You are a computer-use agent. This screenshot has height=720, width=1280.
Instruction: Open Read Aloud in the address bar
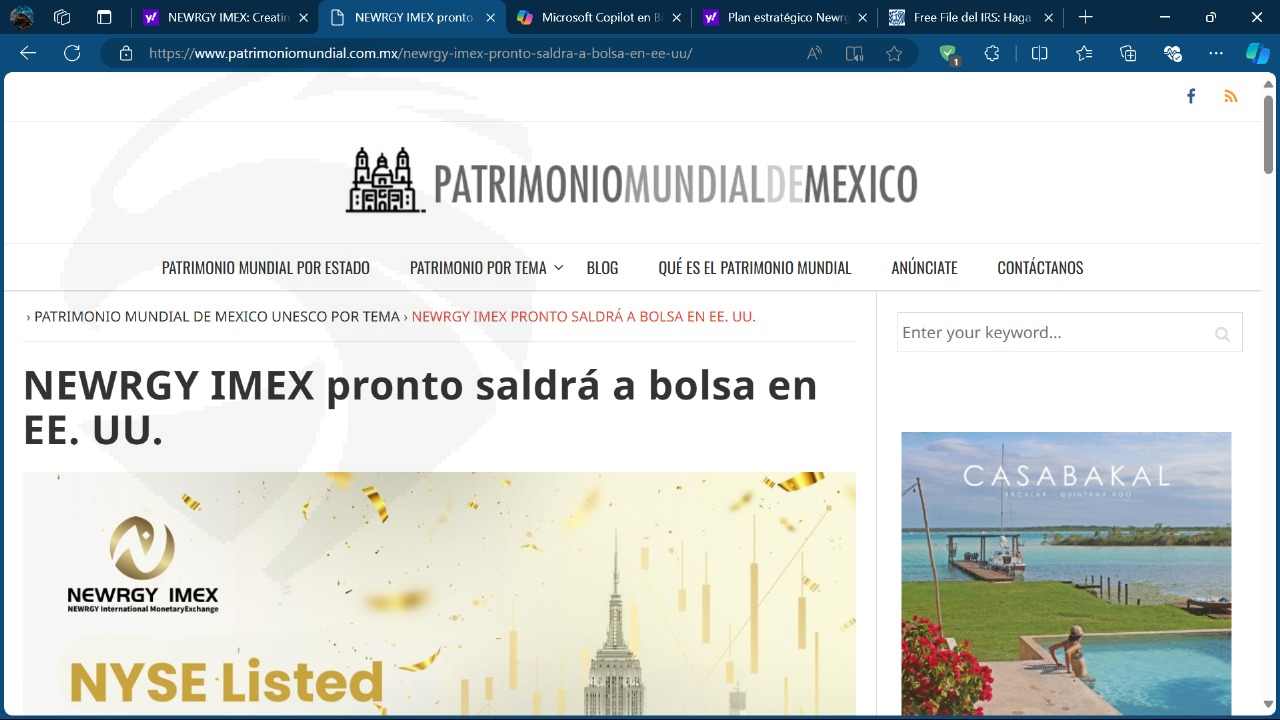pyautogui.click(x=814, y=54)
